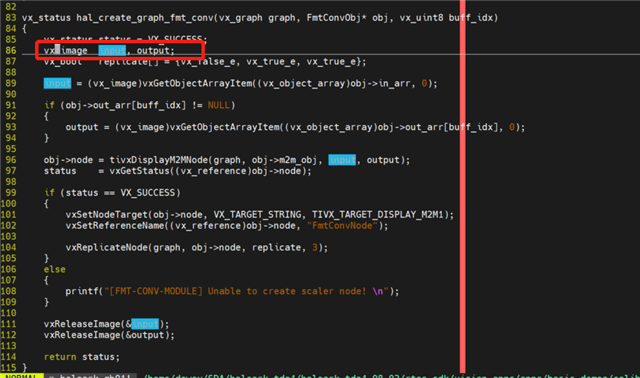
Task: Click status at the start of line 97
Action: click(60, 171)
